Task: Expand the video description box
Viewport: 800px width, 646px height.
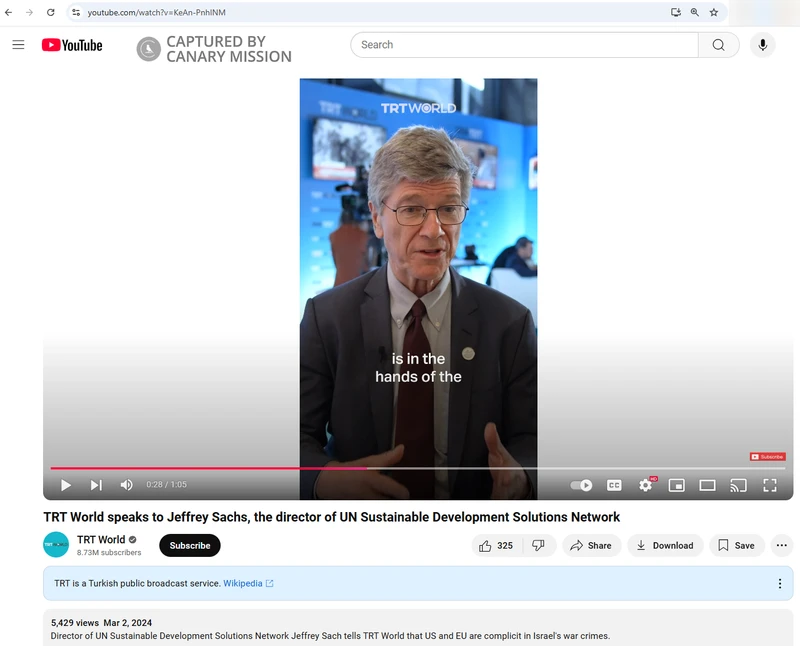Action: pos(418,629)
